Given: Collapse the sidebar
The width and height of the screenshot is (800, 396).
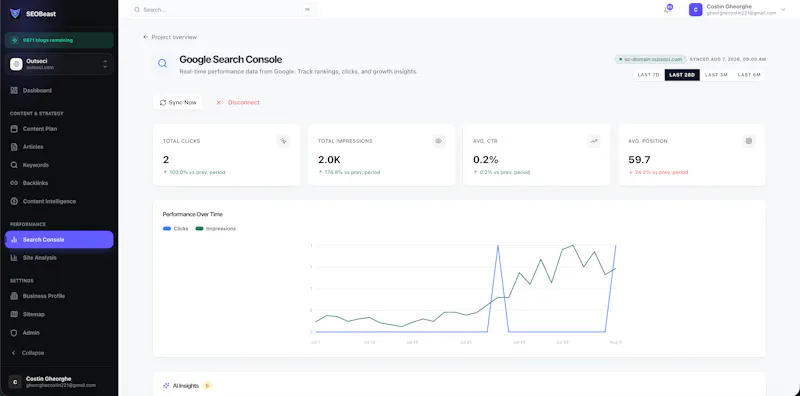Looking at the screenshot, I should (28, 353).
